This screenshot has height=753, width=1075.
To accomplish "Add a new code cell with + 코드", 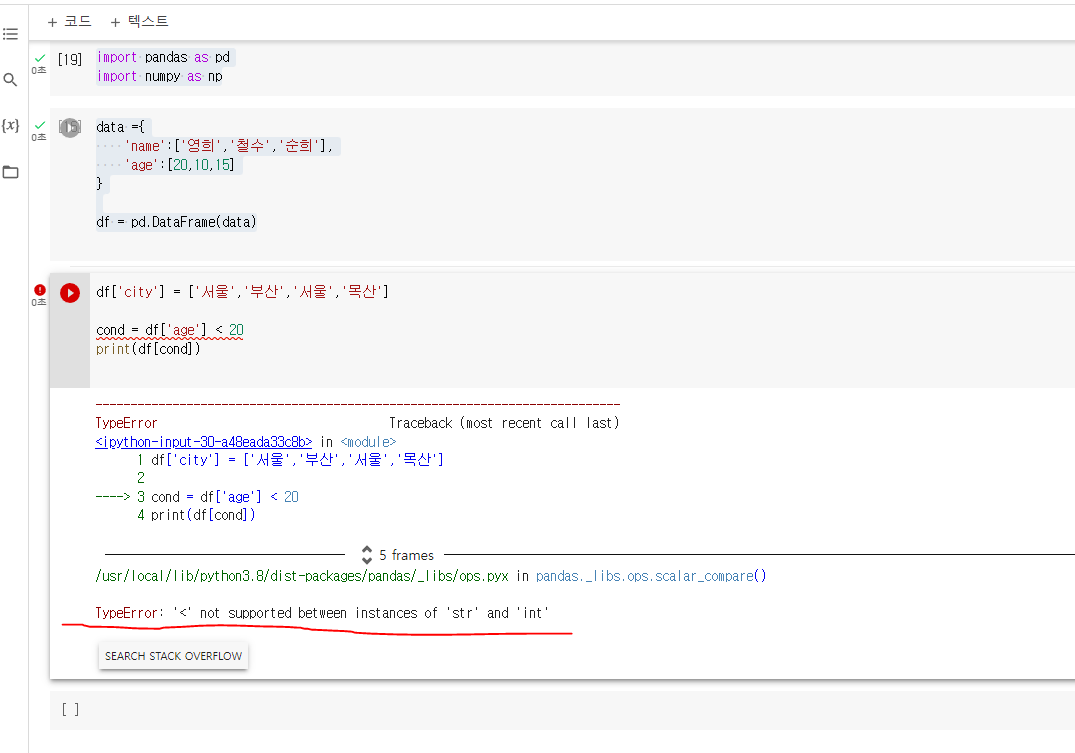I will (69, 22).
